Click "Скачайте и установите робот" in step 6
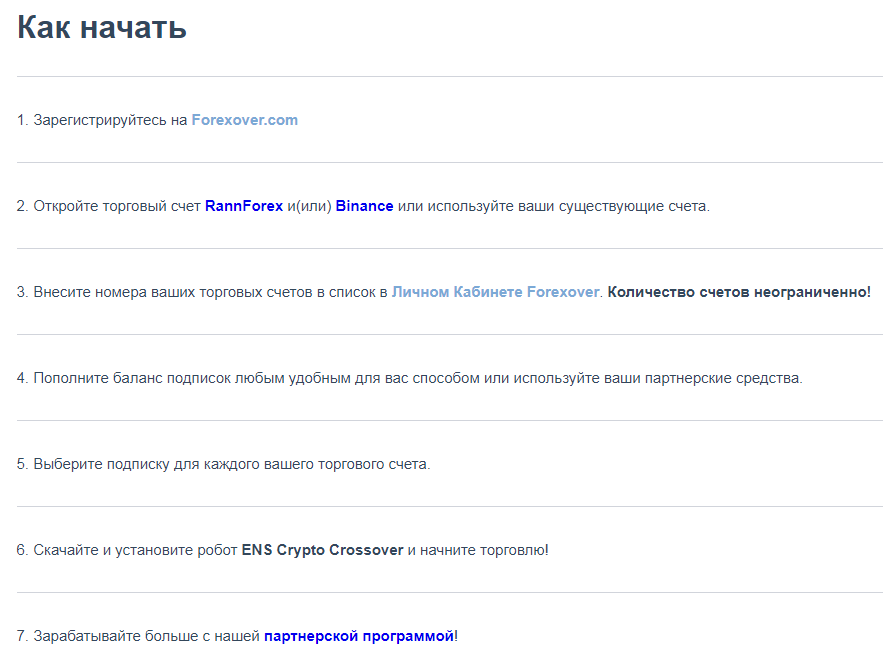 click(136, 550)
